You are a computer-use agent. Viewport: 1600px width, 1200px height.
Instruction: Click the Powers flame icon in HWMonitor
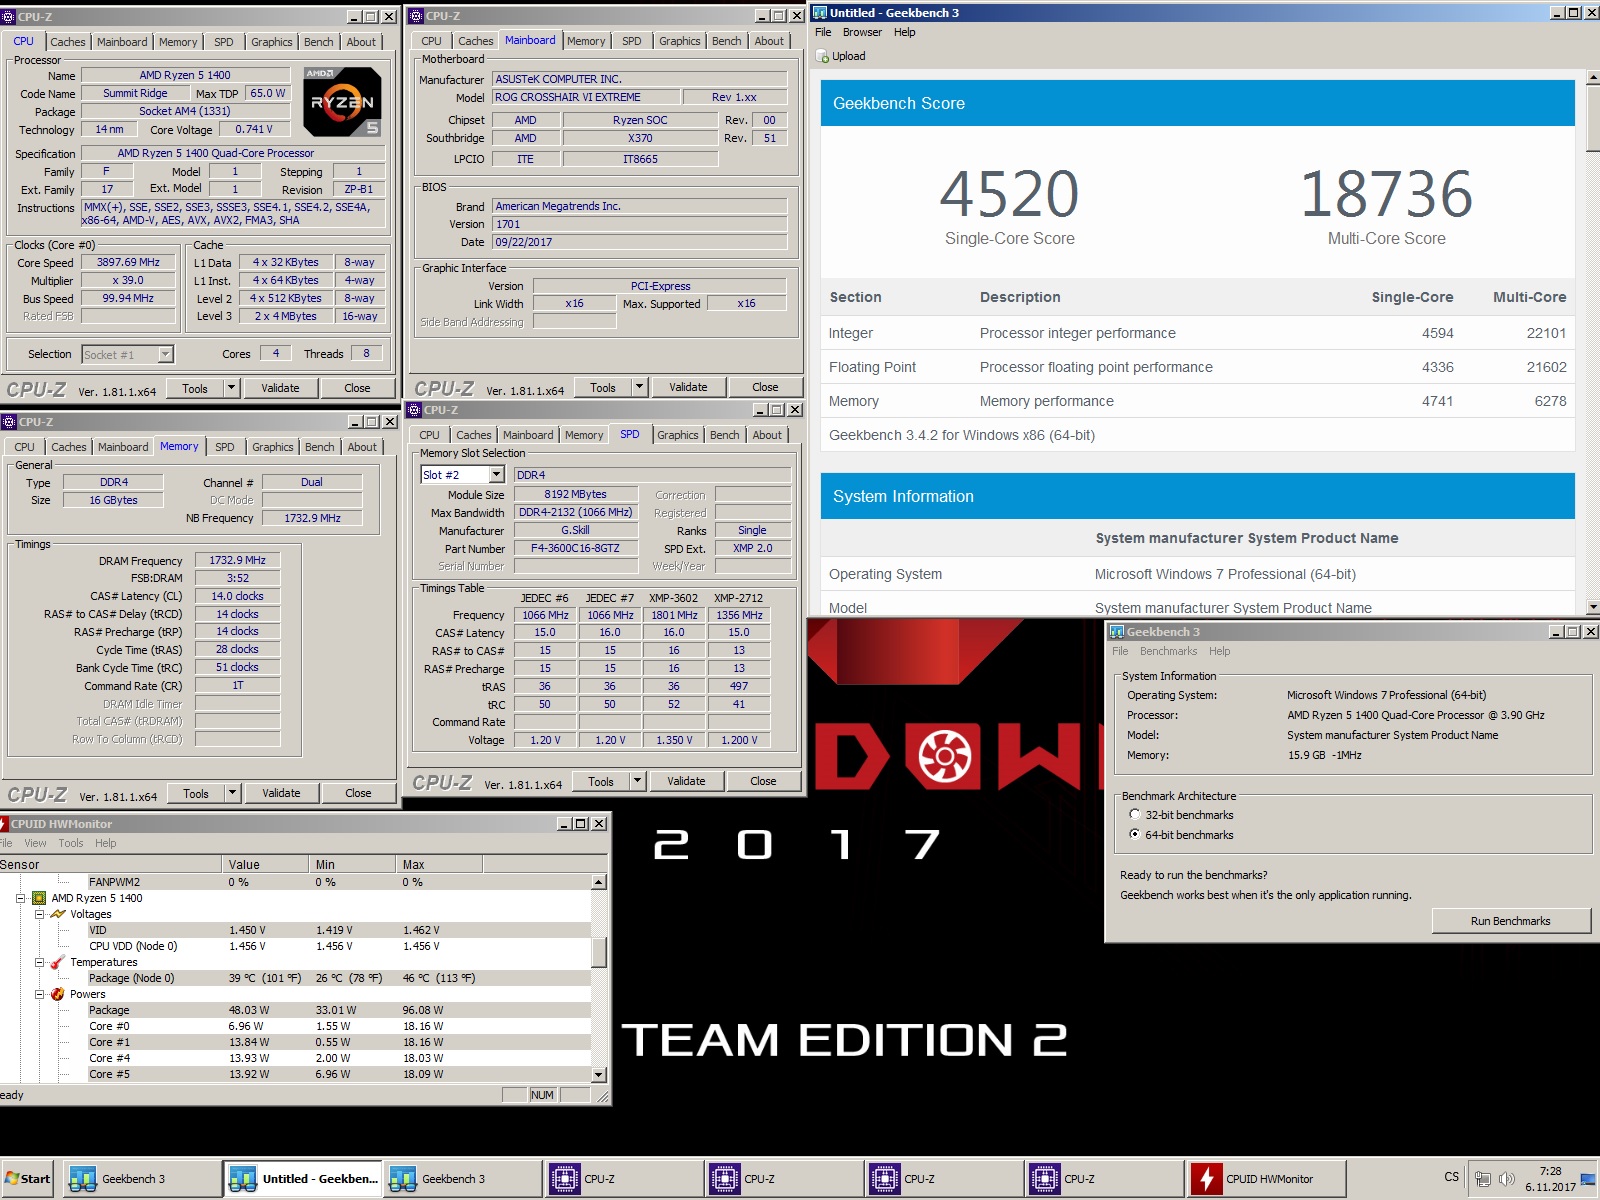point(58,994)
